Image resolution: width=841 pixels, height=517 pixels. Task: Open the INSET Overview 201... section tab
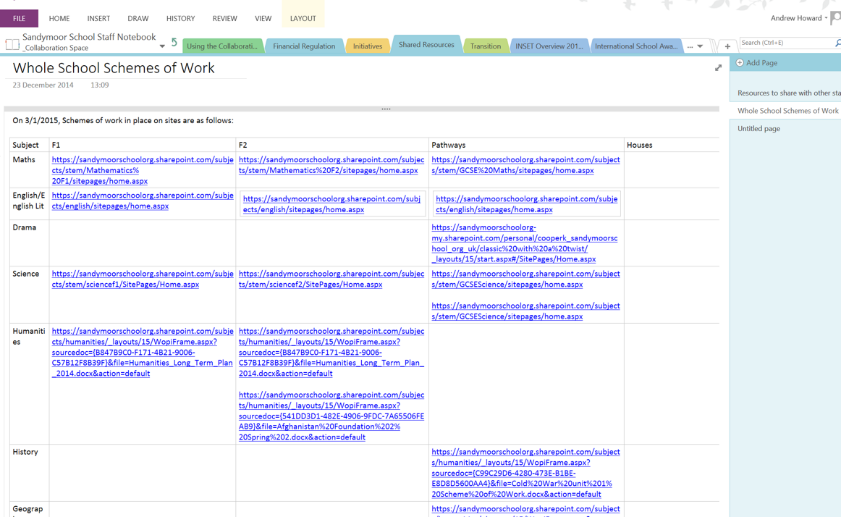[x=549, y=46]
